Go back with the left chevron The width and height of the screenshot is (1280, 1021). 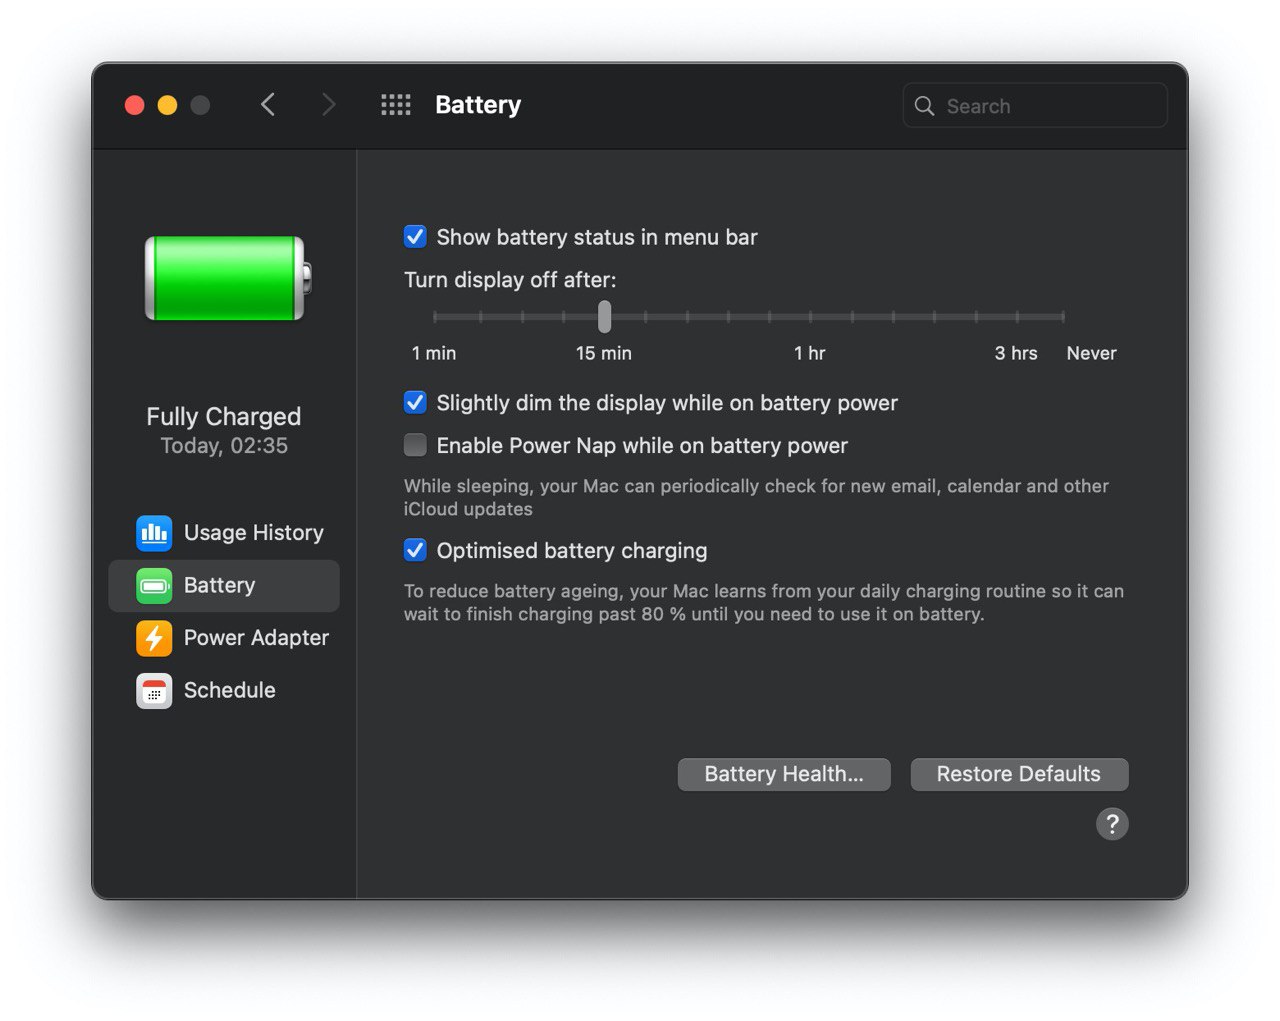(x=268, y=105)
